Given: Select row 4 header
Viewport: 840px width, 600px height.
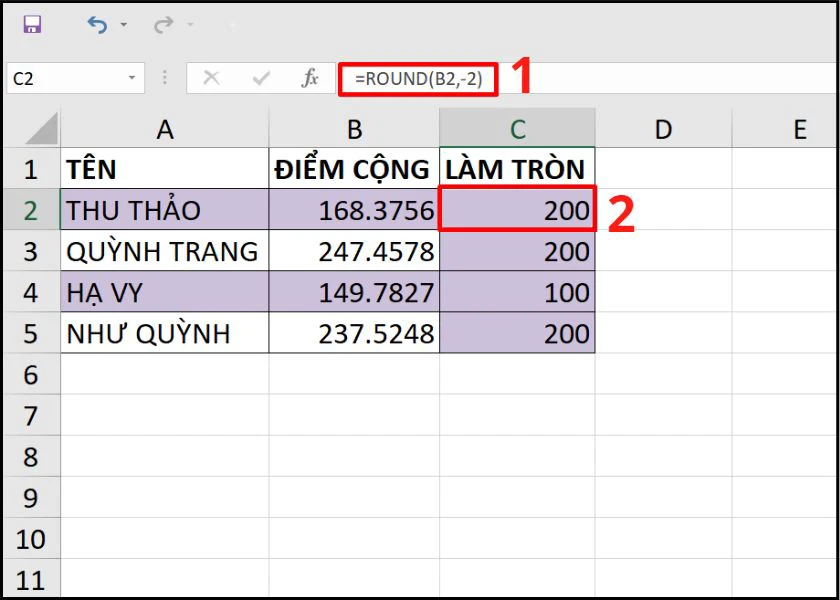Looking at the screenshot, I should click(31, 292).
